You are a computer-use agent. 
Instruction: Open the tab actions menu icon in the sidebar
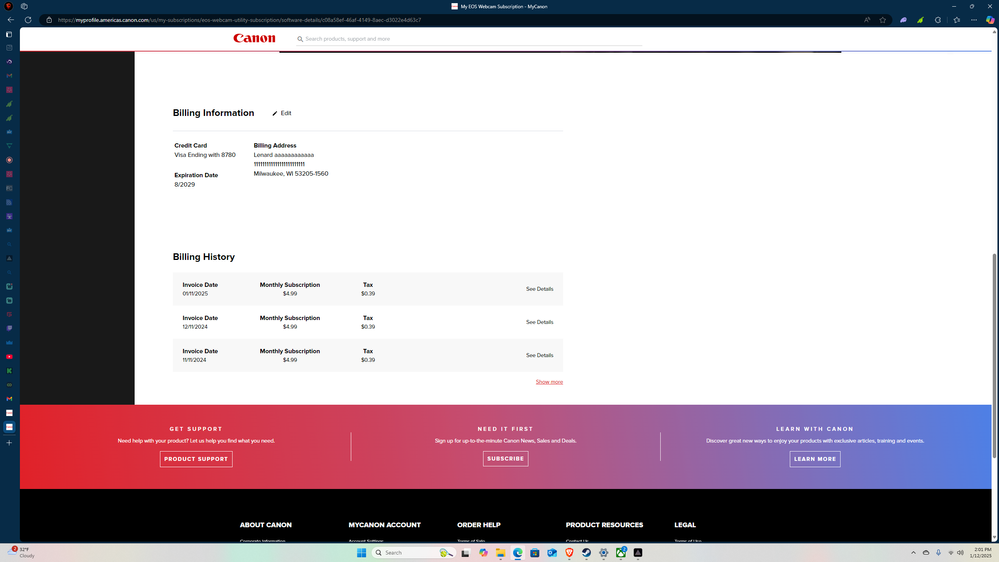point(9,34)
